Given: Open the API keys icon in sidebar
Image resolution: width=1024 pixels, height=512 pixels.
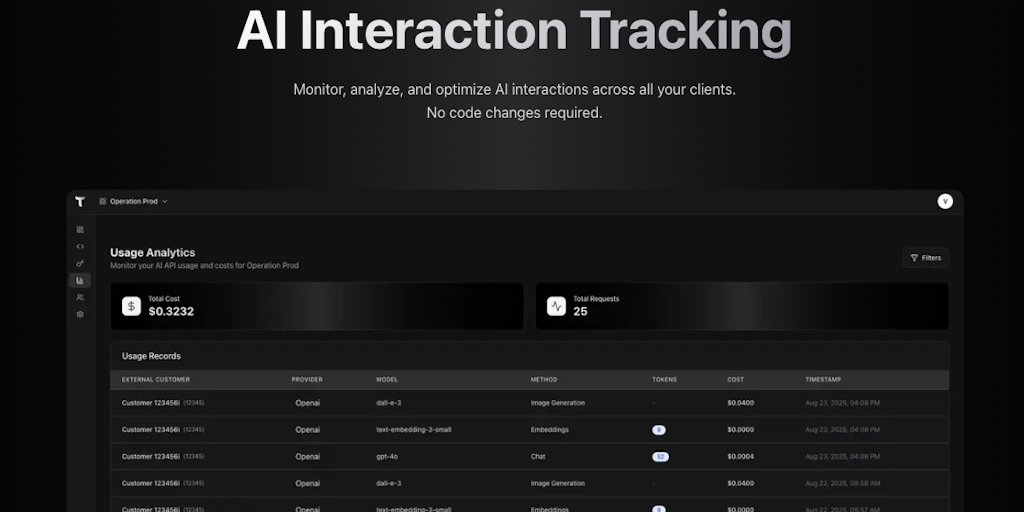Looking at the screenshot, I should [80, 263].
